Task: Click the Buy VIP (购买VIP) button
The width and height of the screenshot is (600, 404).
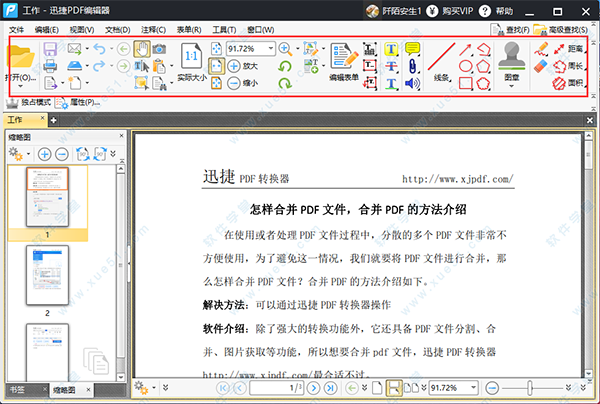Action: click(475, 10)
